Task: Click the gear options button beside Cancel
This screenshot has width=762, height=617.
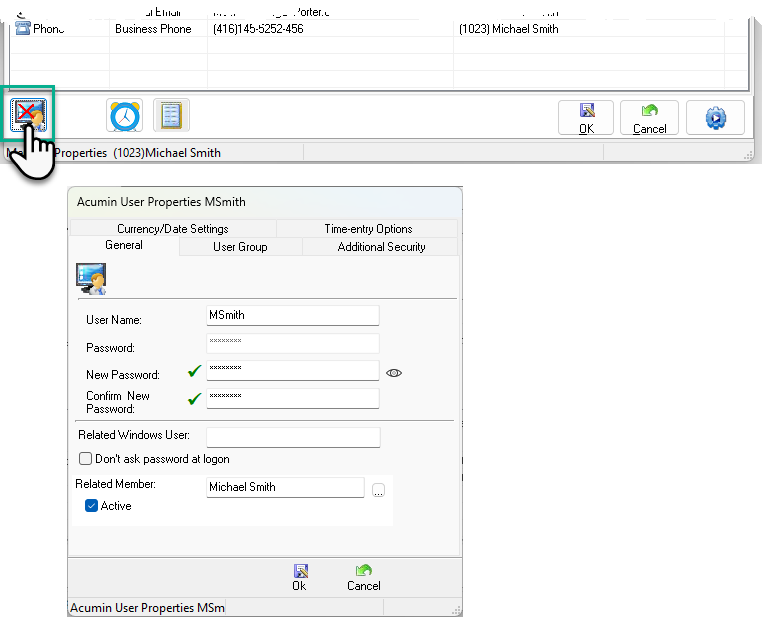Action: pyautogui.click(x=715, y=118)
